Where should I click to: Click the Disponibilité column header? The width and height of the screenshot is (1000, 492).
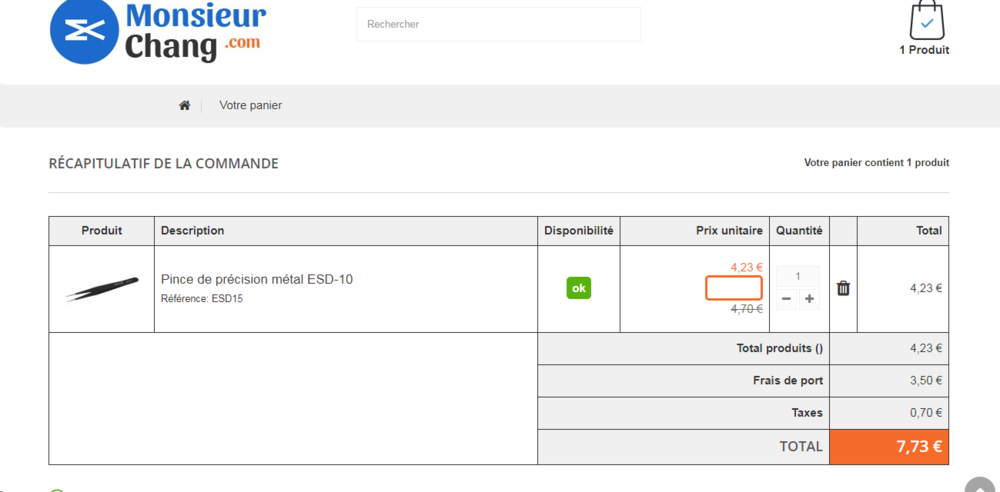pos(578,231)
